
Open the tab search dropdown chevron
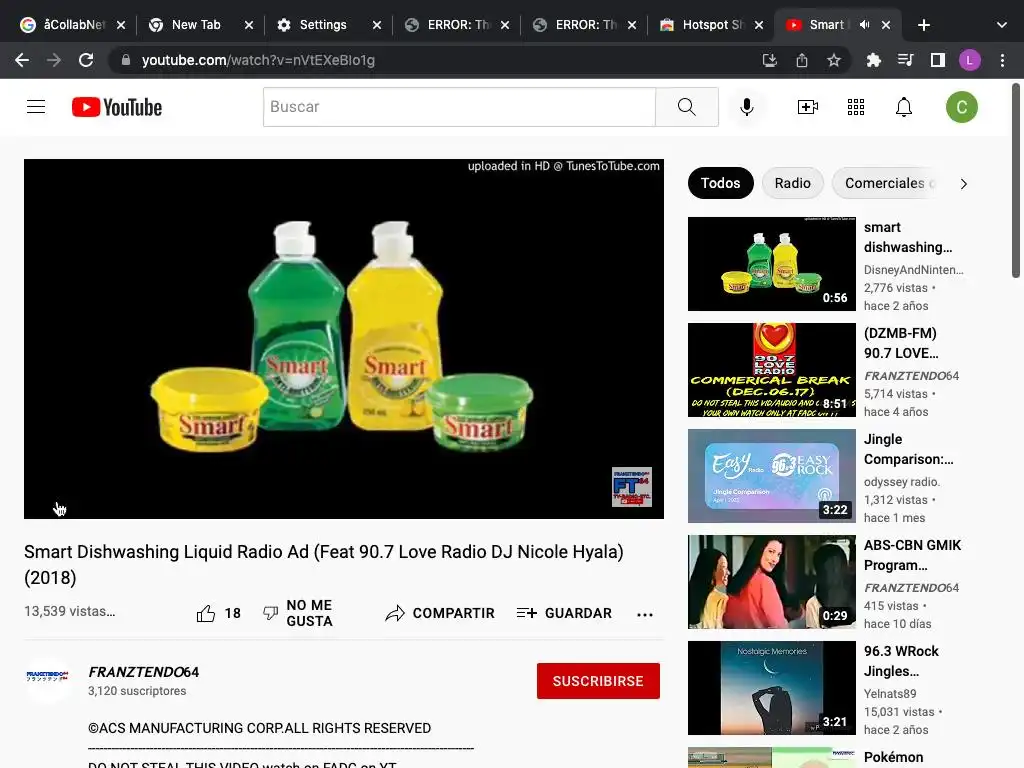1002,25
